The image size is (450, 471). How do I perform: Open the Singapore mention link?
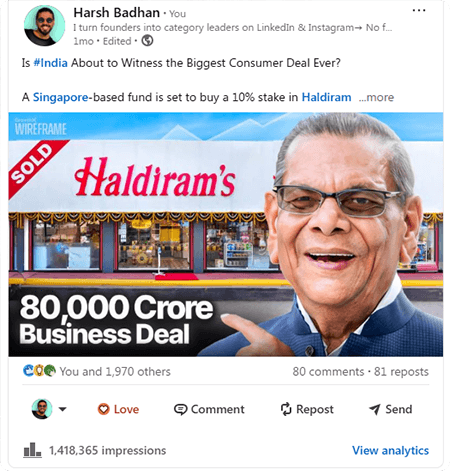[60, 97]
